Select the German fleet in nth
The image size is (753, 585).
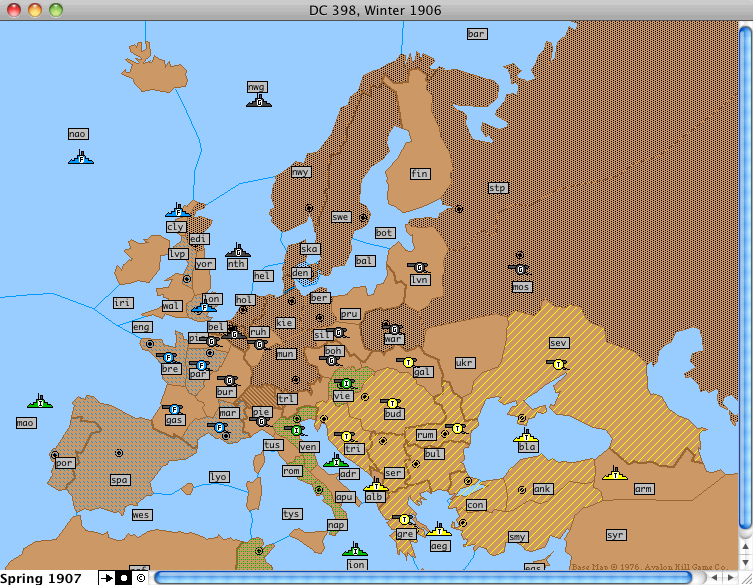coord(238,251)
